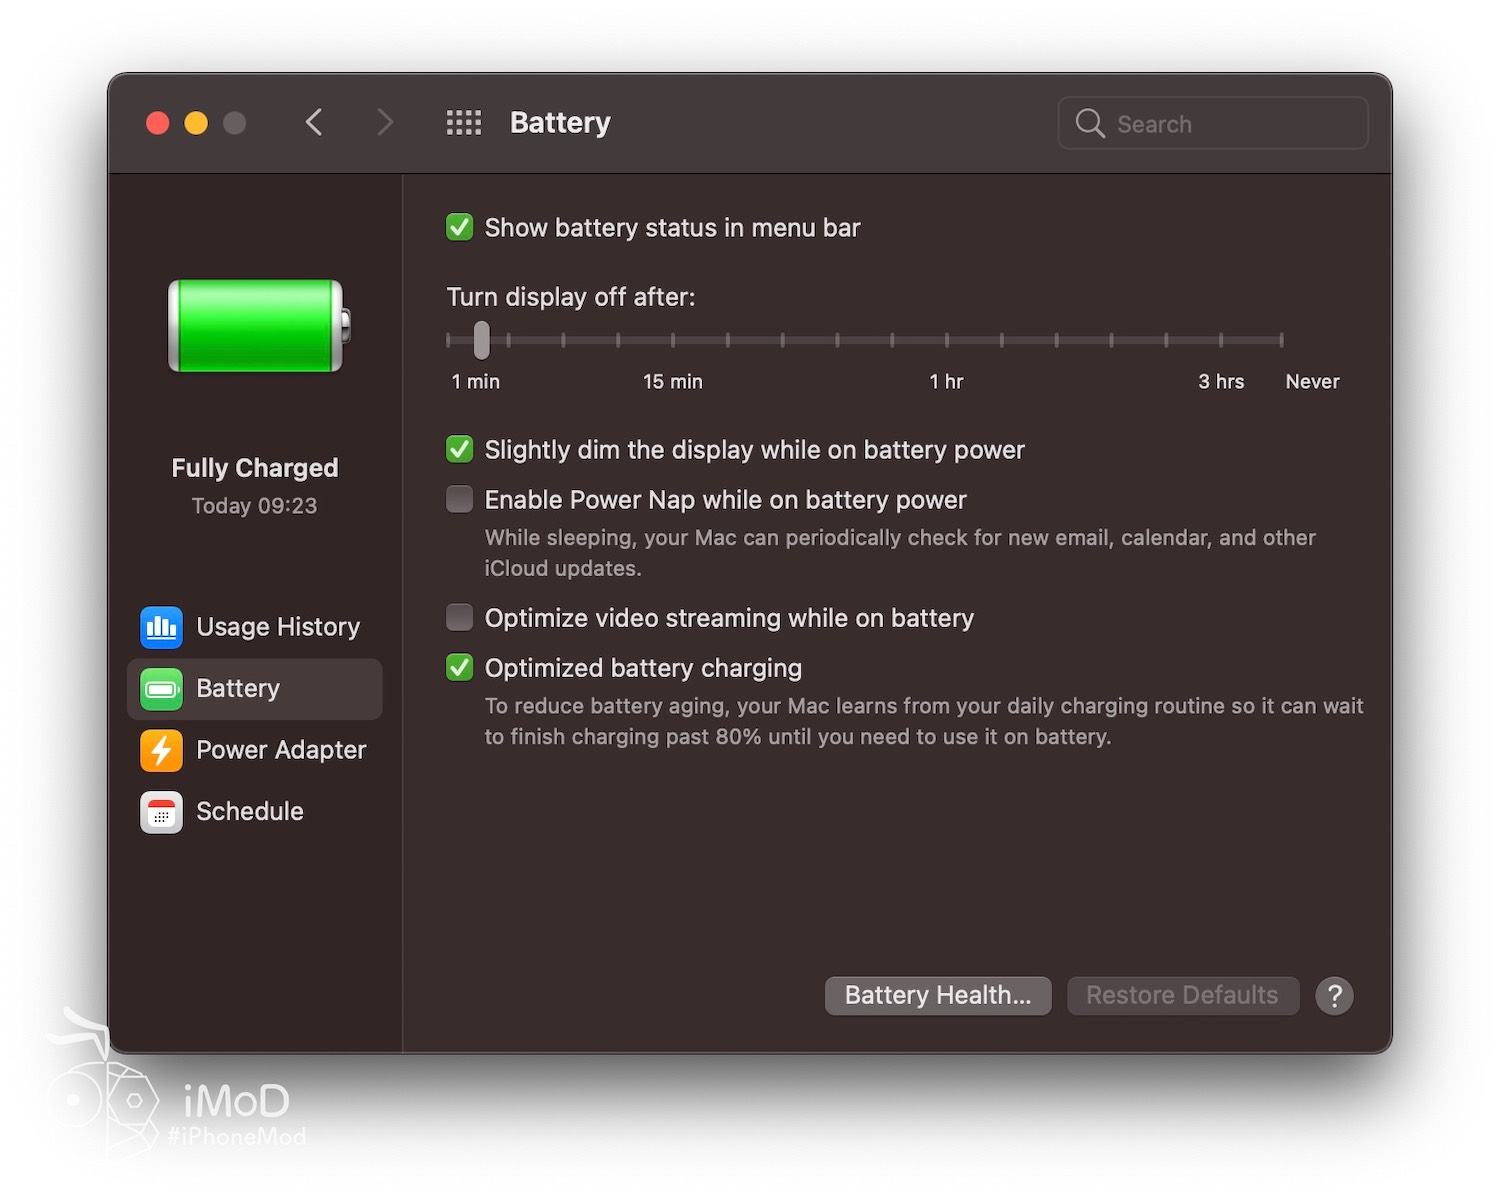
Task: Enable Power Nap while on battery power
Action: coord(459,498)
